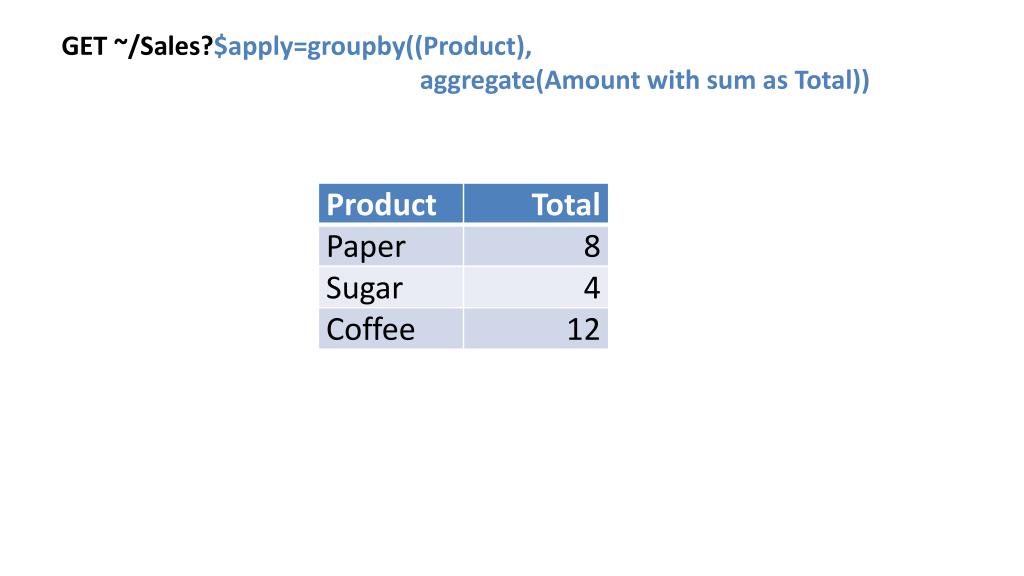Image resolution: width=1024 pixels, height=576 pixels.
Task: Select the Paper cell
Action: (x=391, y=246)
